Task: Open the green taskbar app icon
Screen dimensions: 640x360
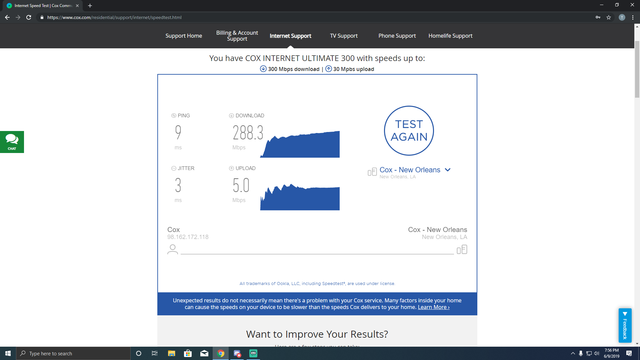Action: click(253, 353)
